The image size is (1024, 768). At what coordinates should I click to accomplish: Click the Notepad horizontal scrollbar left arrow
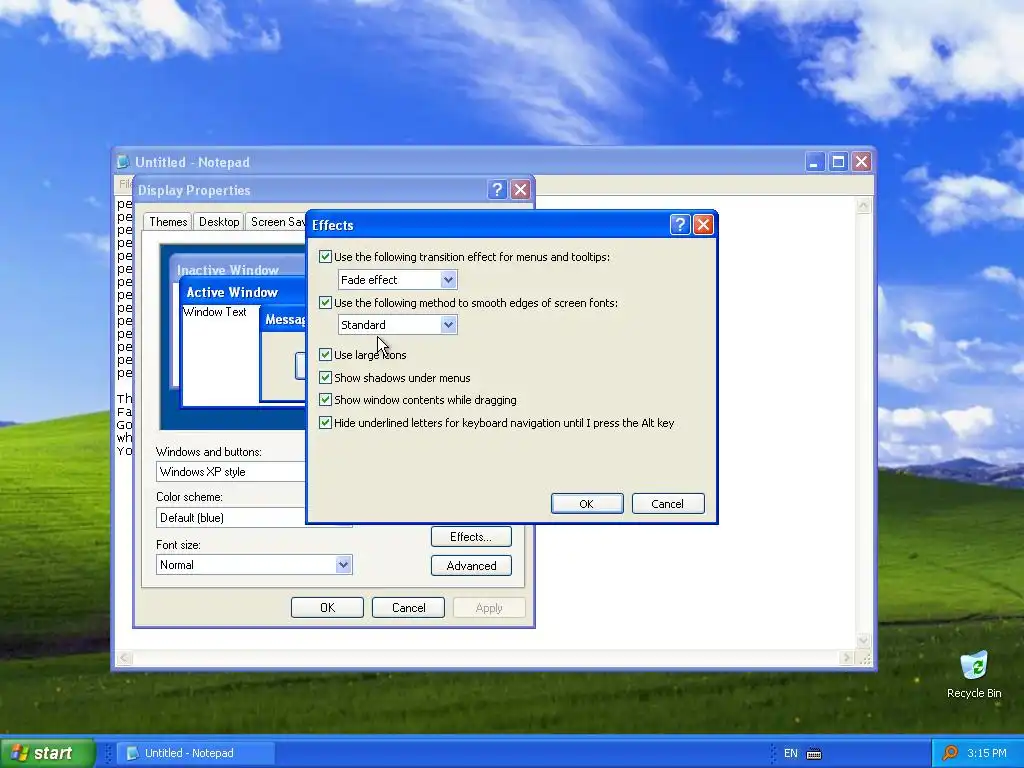coord(124,658)
